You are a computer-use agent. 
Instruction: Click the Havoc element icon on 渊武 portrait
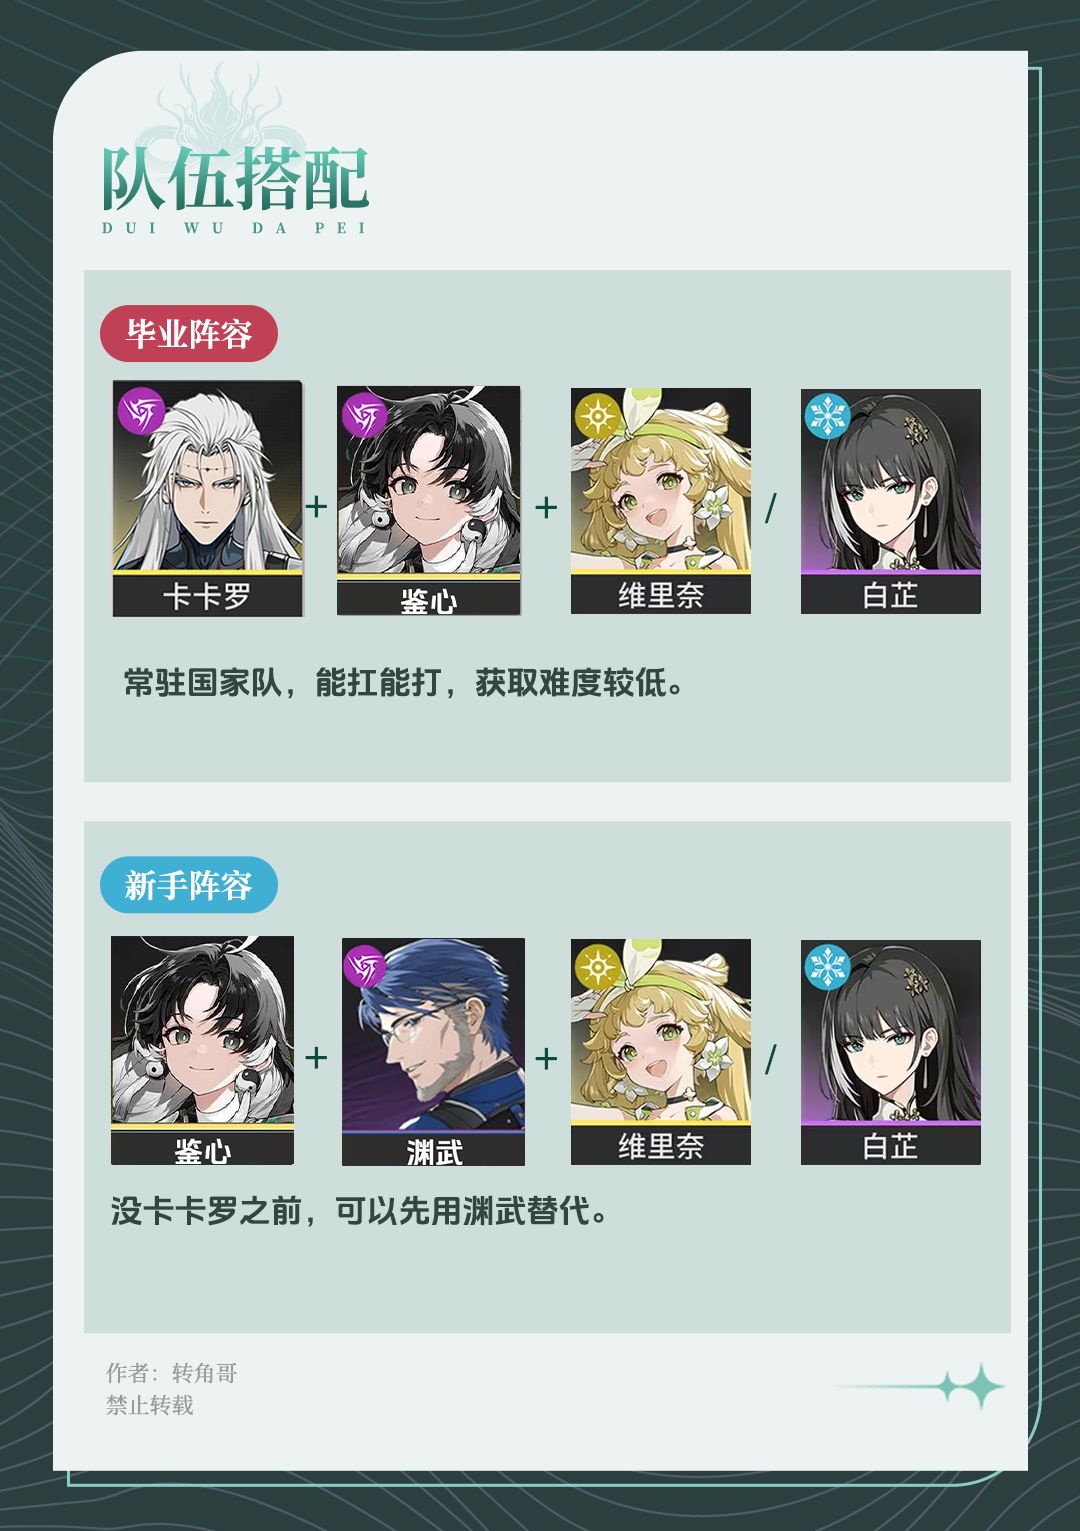tap(364, 966)
